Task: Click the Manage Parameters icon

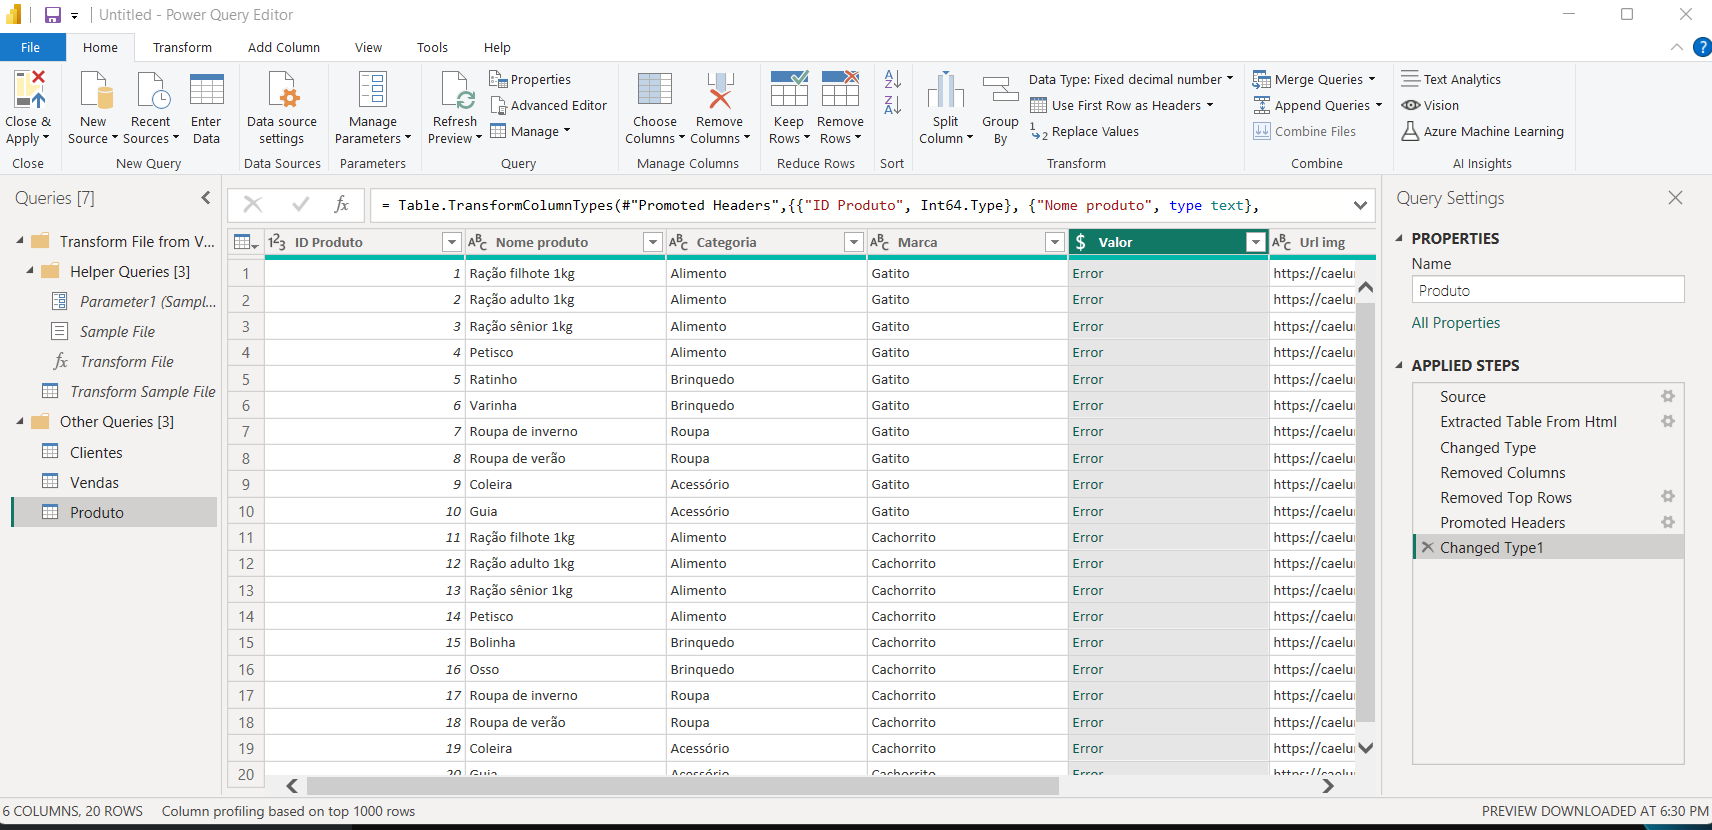Action: (x=373, y=90)
